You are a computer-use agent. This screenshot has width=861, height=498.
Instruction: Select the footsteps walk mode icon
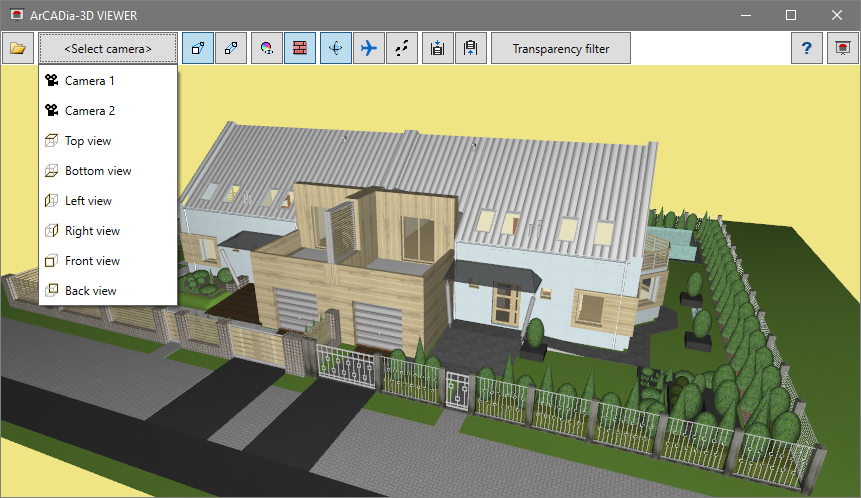pyautogui.click(x=402, y=48)
